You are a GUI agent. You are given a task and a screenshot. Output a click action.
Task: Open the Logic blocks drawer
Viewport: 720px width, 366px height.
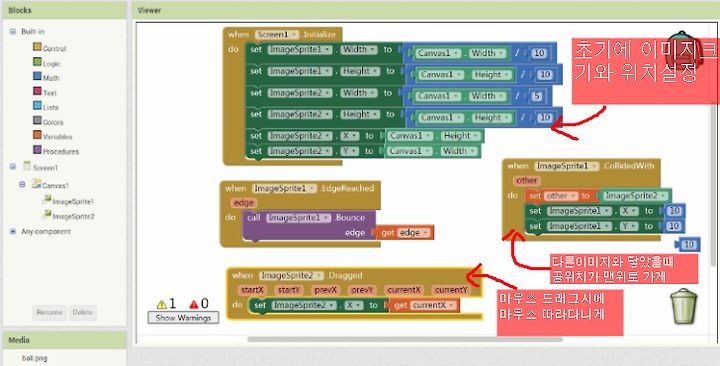coord(46,63)
